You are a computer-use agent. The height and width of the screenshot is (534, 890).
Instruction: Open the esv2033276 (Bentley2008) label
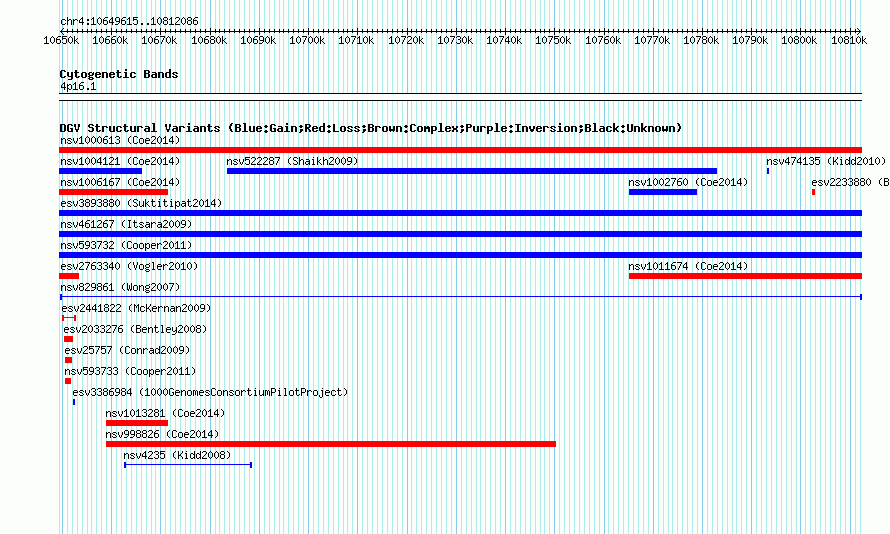[x=136, y=329]
